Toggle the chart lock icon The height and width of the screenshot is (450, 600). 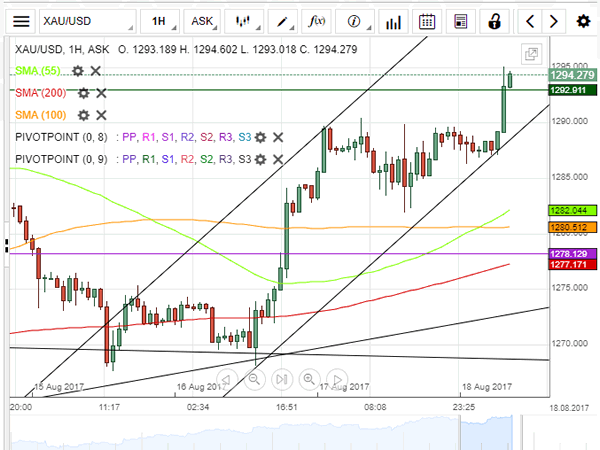click(x=494, y=20)
